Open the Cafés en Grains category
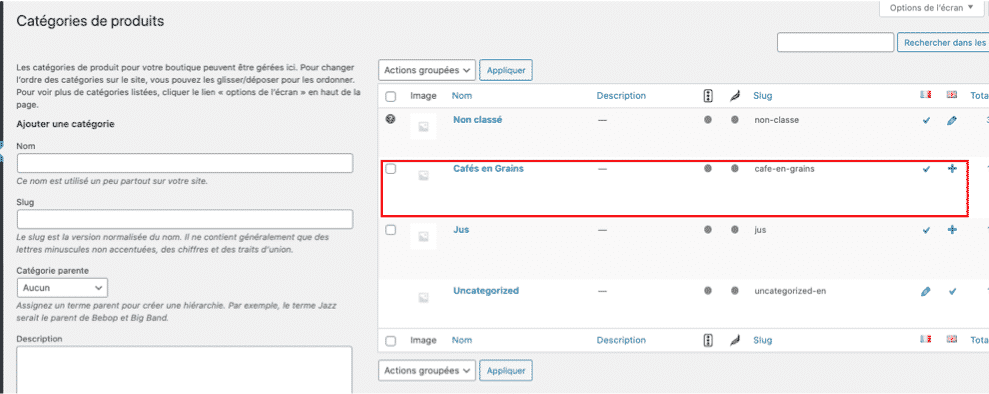The image size is (989, 394). coord(488,168)
